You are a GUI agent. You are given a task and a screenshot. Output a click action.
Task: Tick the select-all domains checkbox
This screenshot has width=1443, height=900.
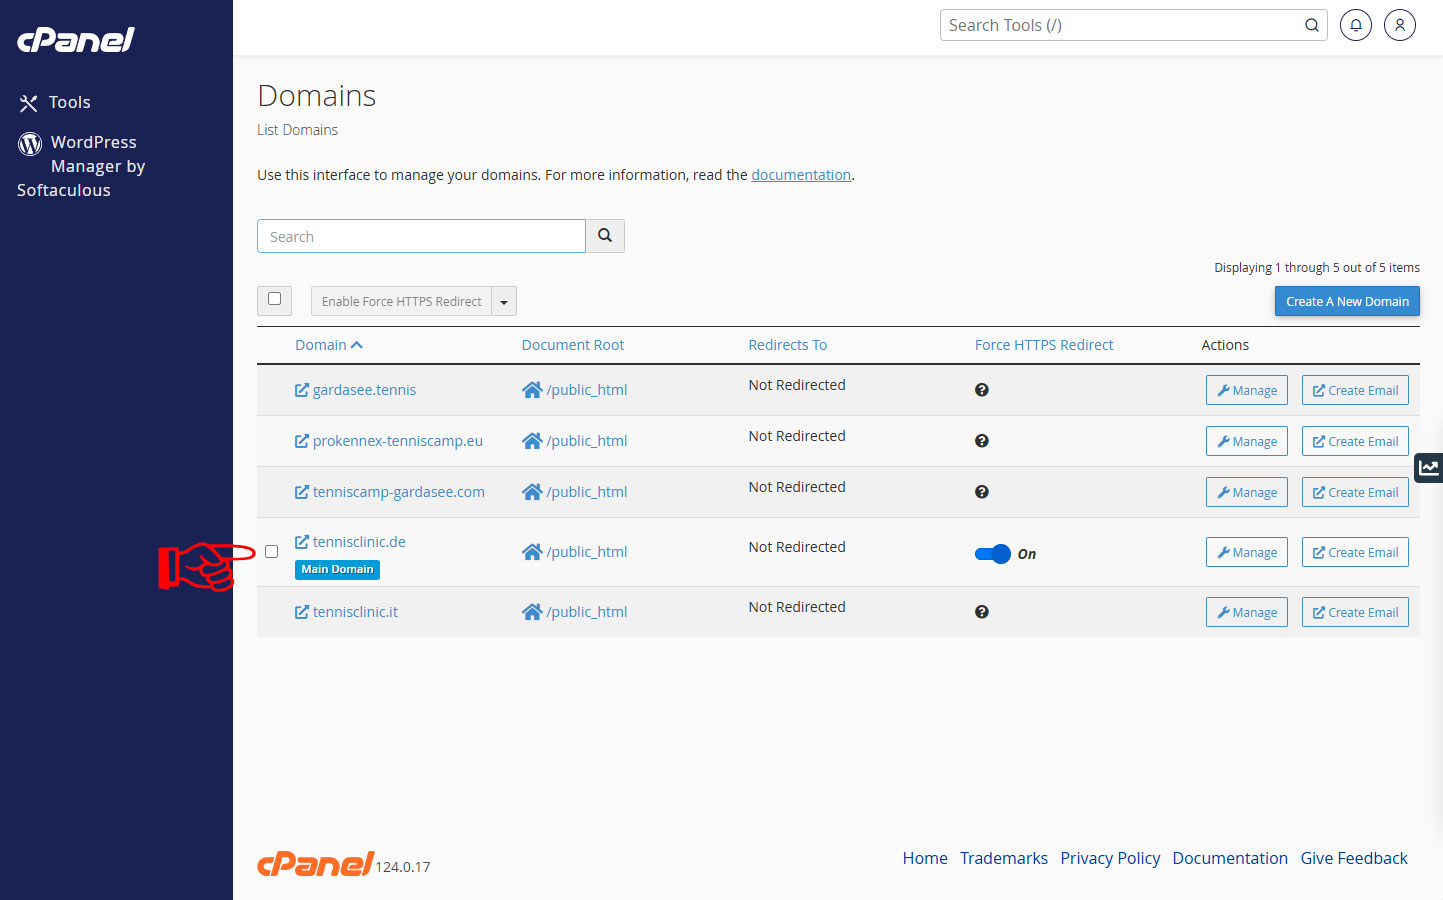point(275,299)
